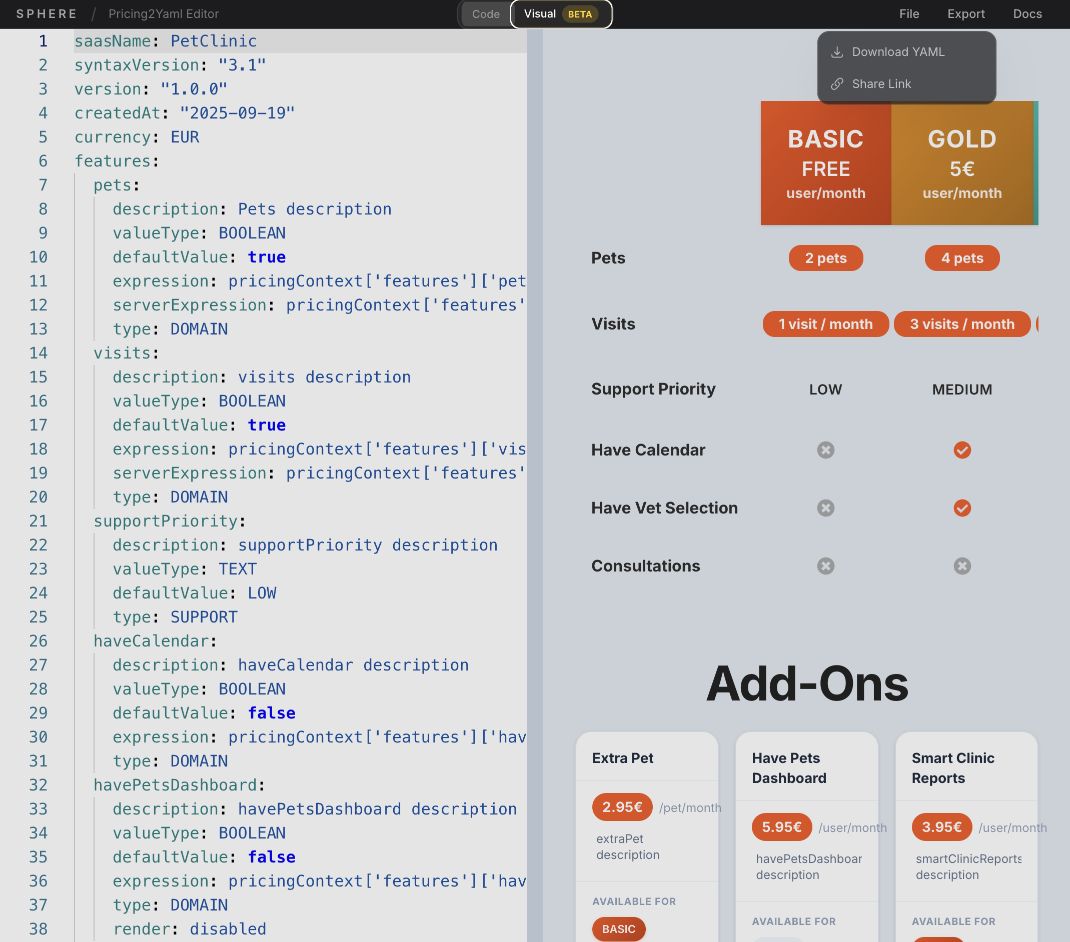Switch to the Visual BETA tab

click(x=561, y=14)
